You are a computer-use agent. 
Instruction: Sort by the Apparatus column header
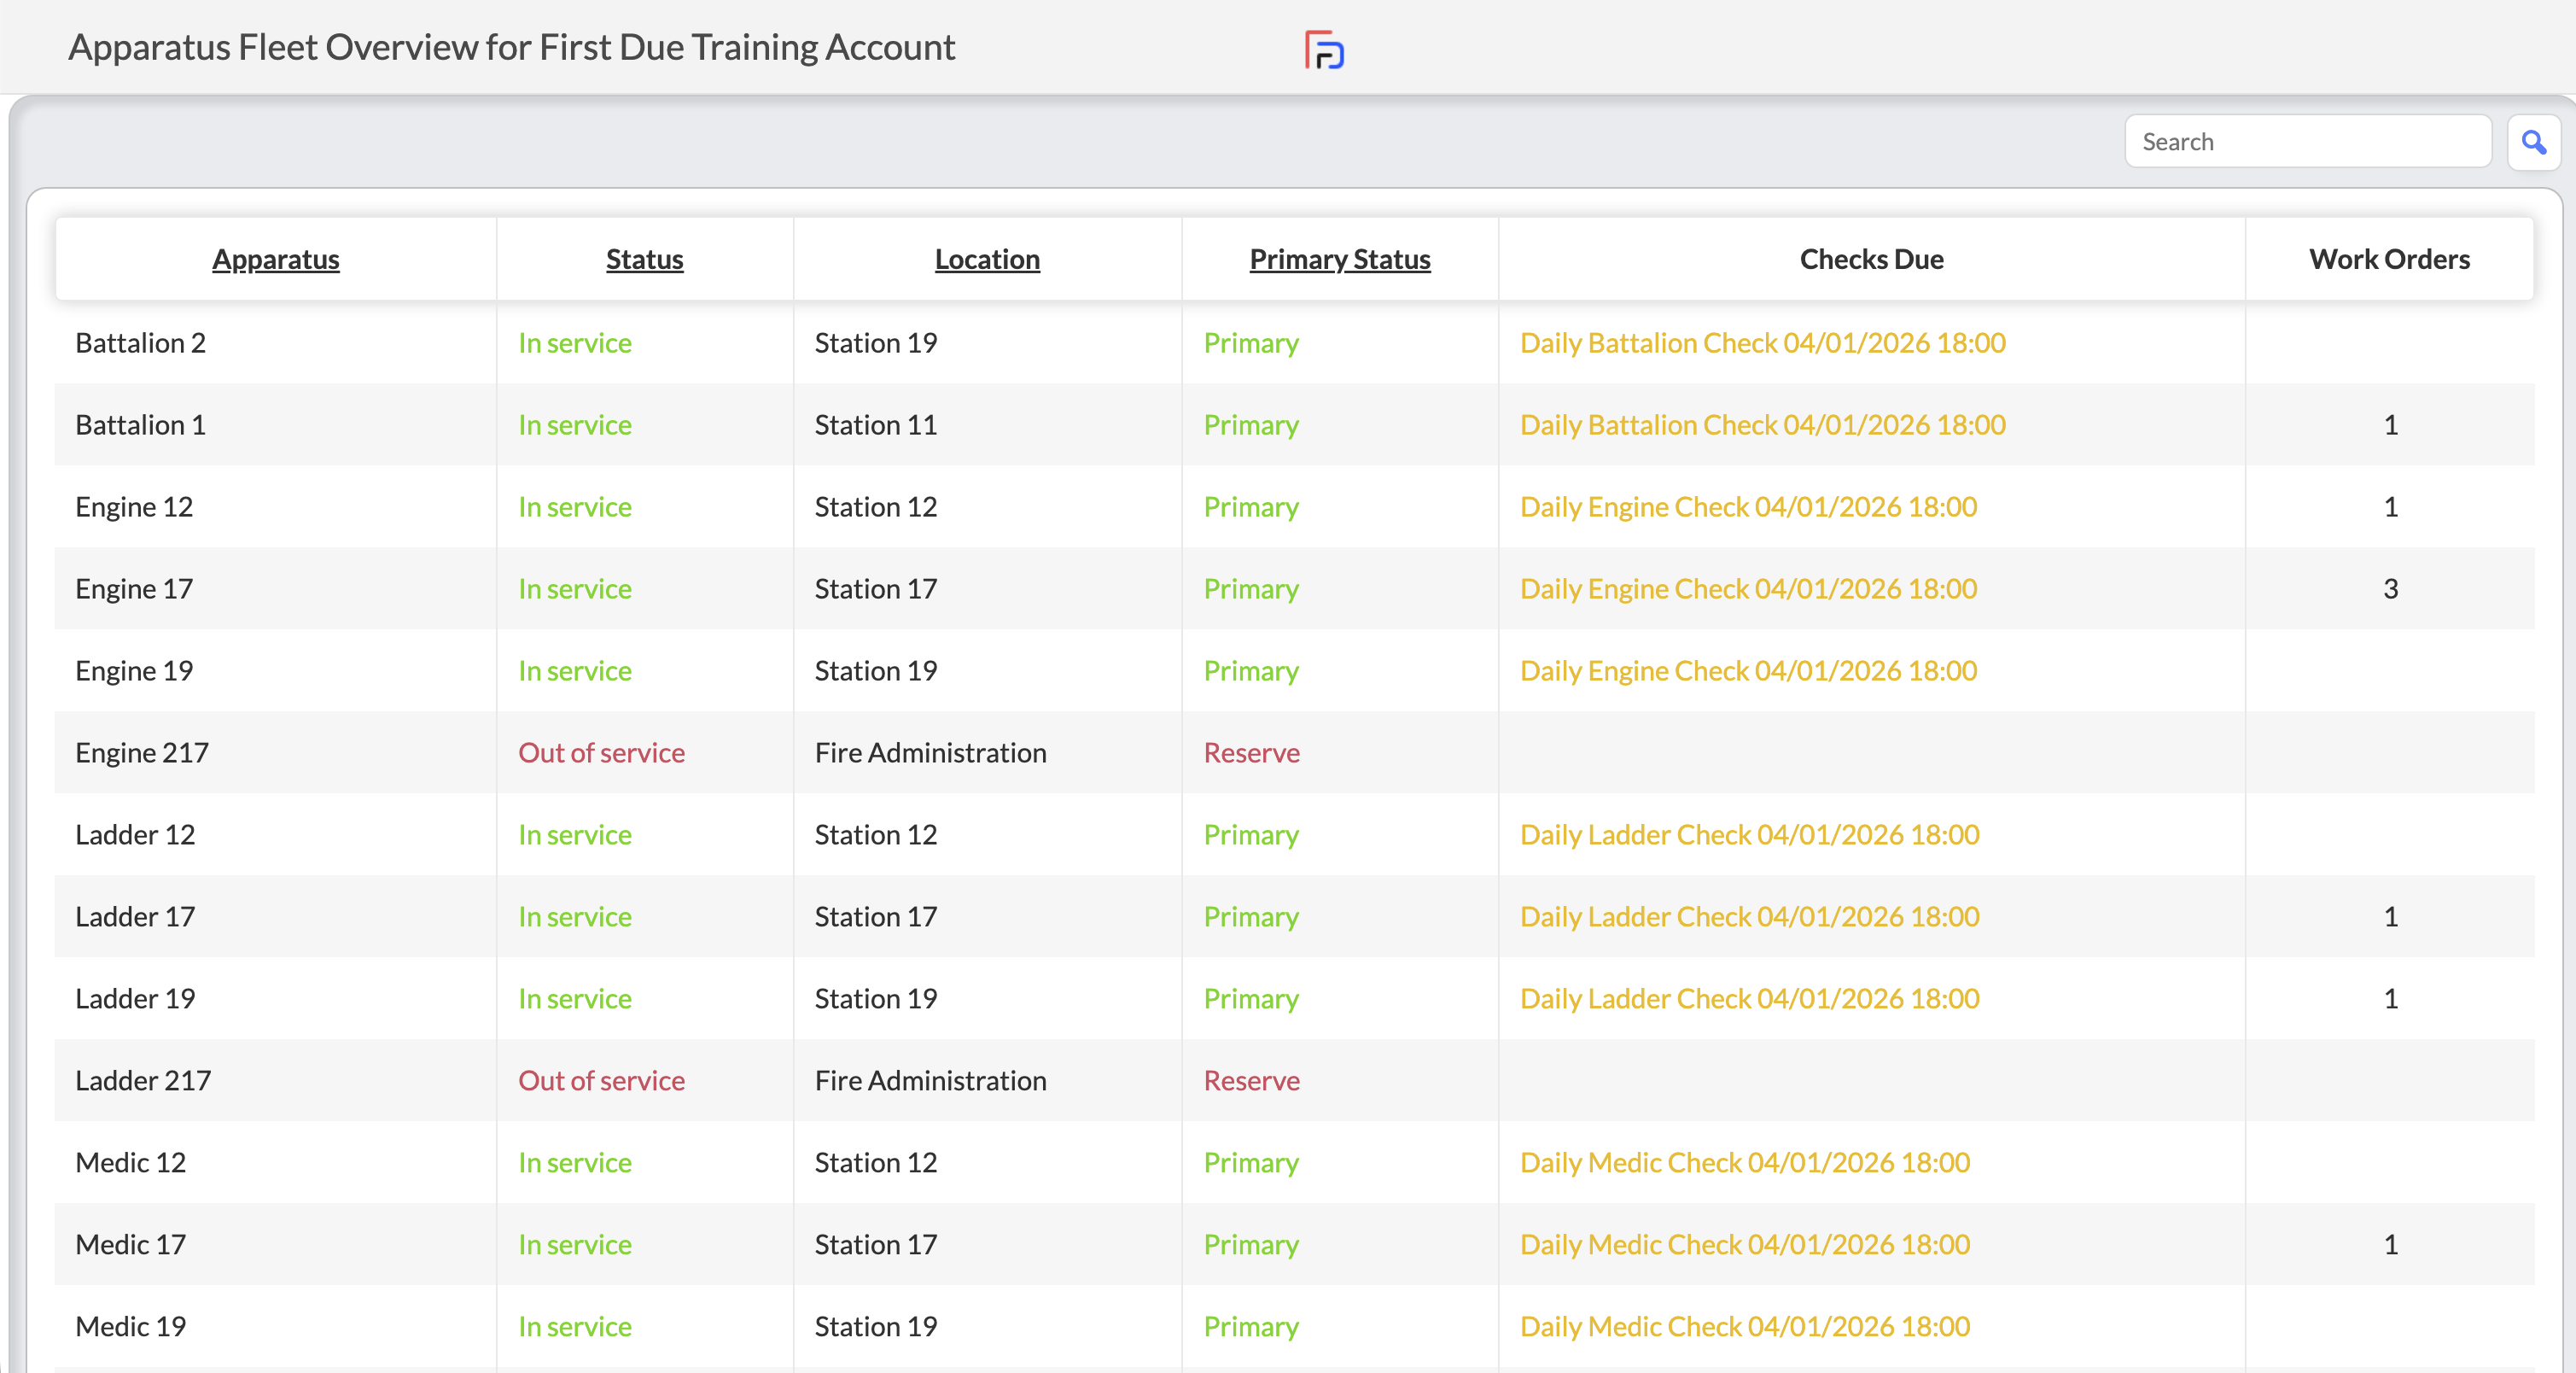tap(276, 259)
